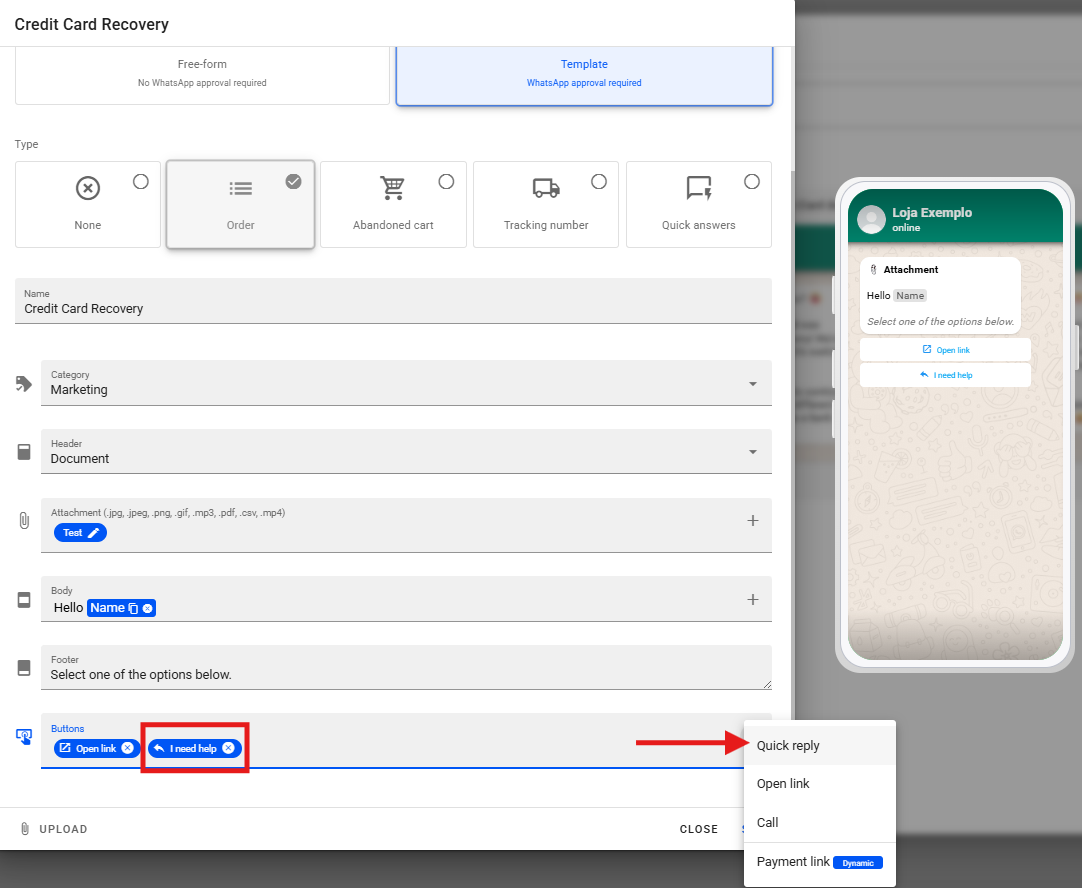Click the CLOSE button

tap(698, 829)
